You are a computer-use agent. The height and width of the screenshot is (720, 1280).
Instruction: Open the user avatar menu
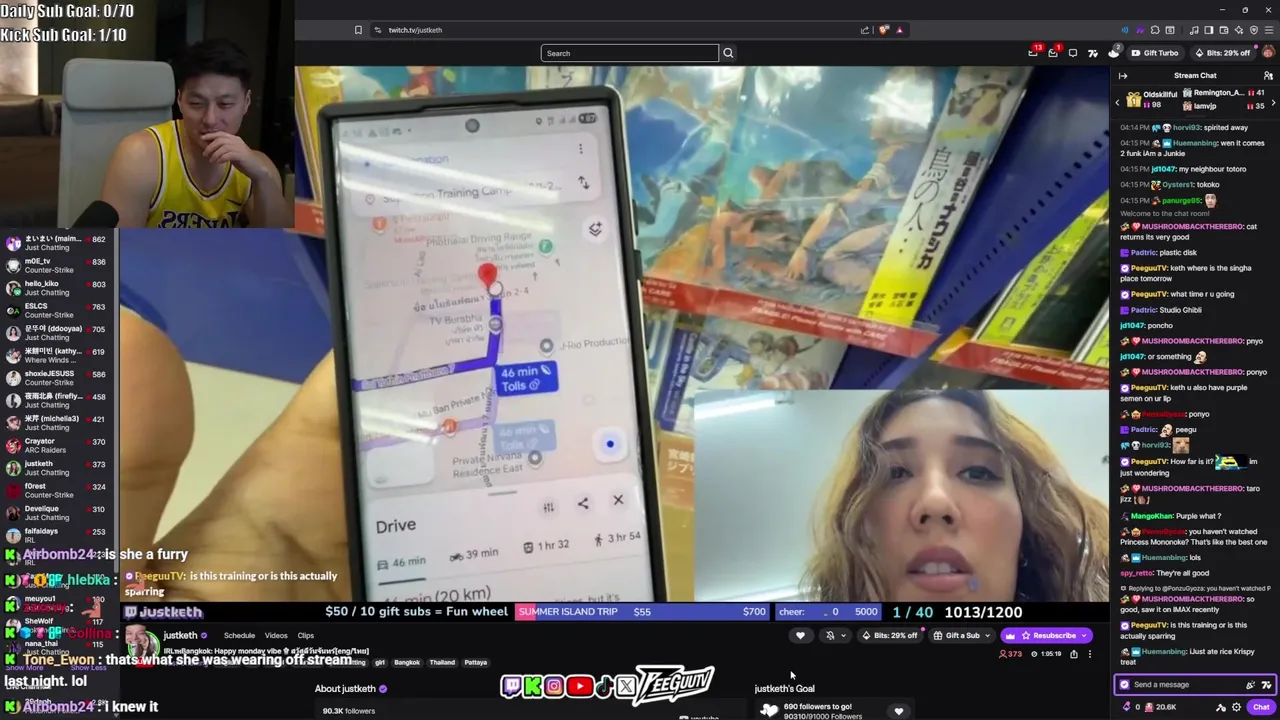pos(1268,53)
